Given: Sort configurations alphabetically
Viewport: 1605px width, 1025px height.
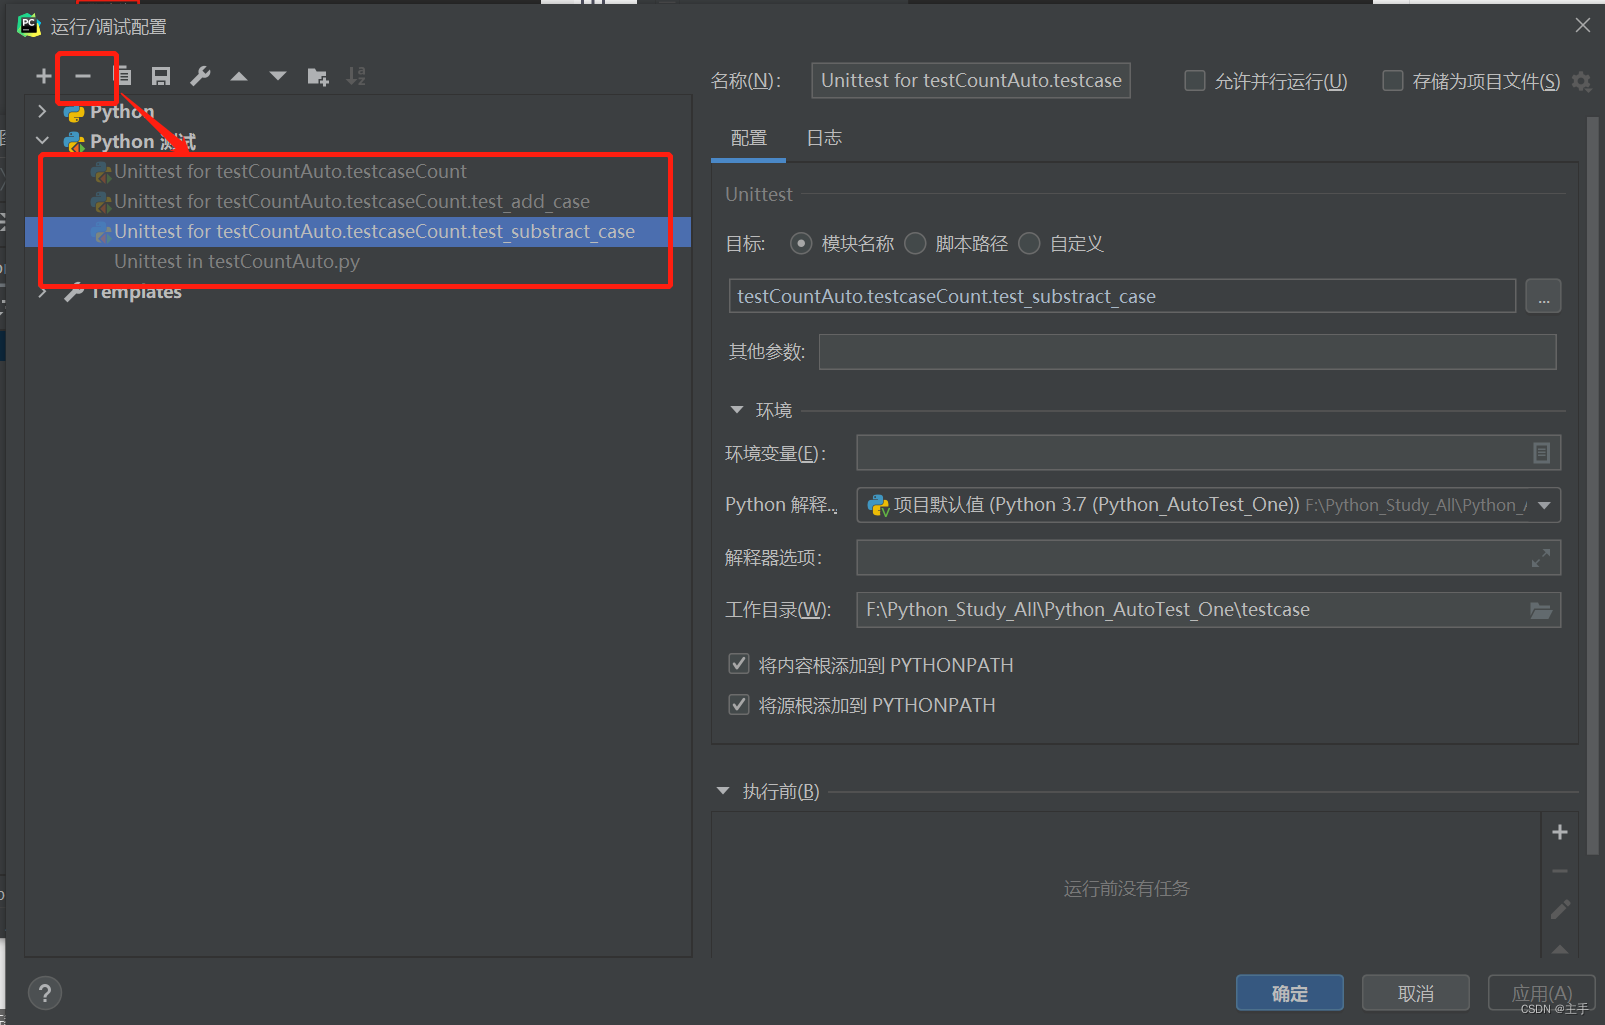Looking at the screenshot, I should [x=356, y=76].
